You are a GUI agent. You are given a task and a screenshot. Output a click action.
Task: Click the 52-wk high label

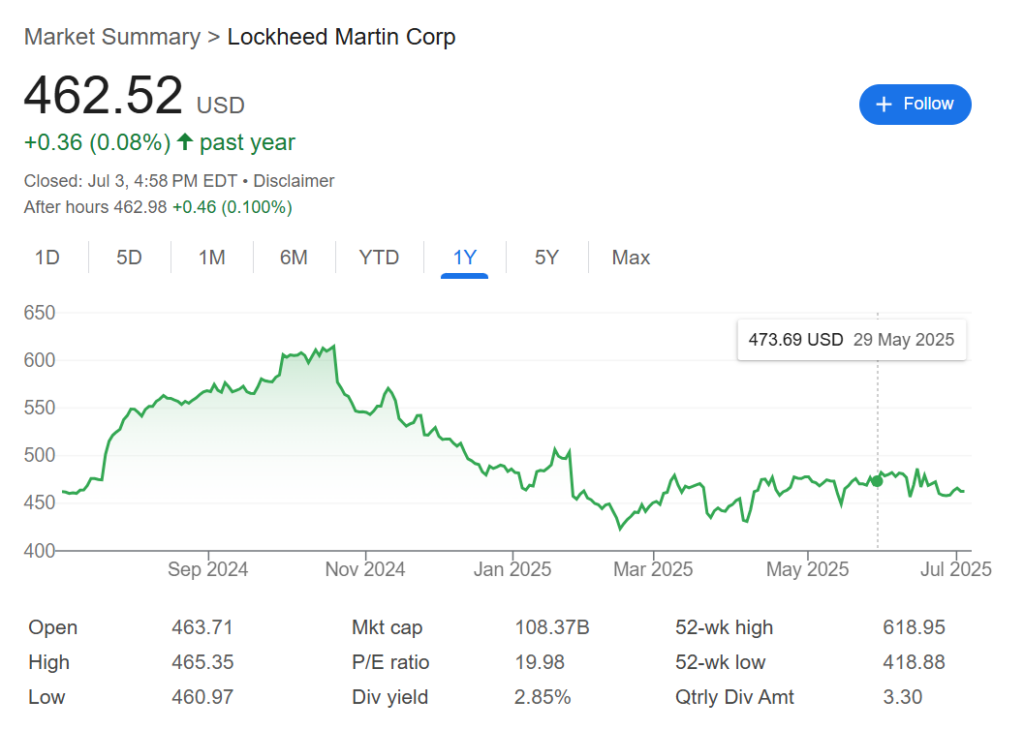724,627
